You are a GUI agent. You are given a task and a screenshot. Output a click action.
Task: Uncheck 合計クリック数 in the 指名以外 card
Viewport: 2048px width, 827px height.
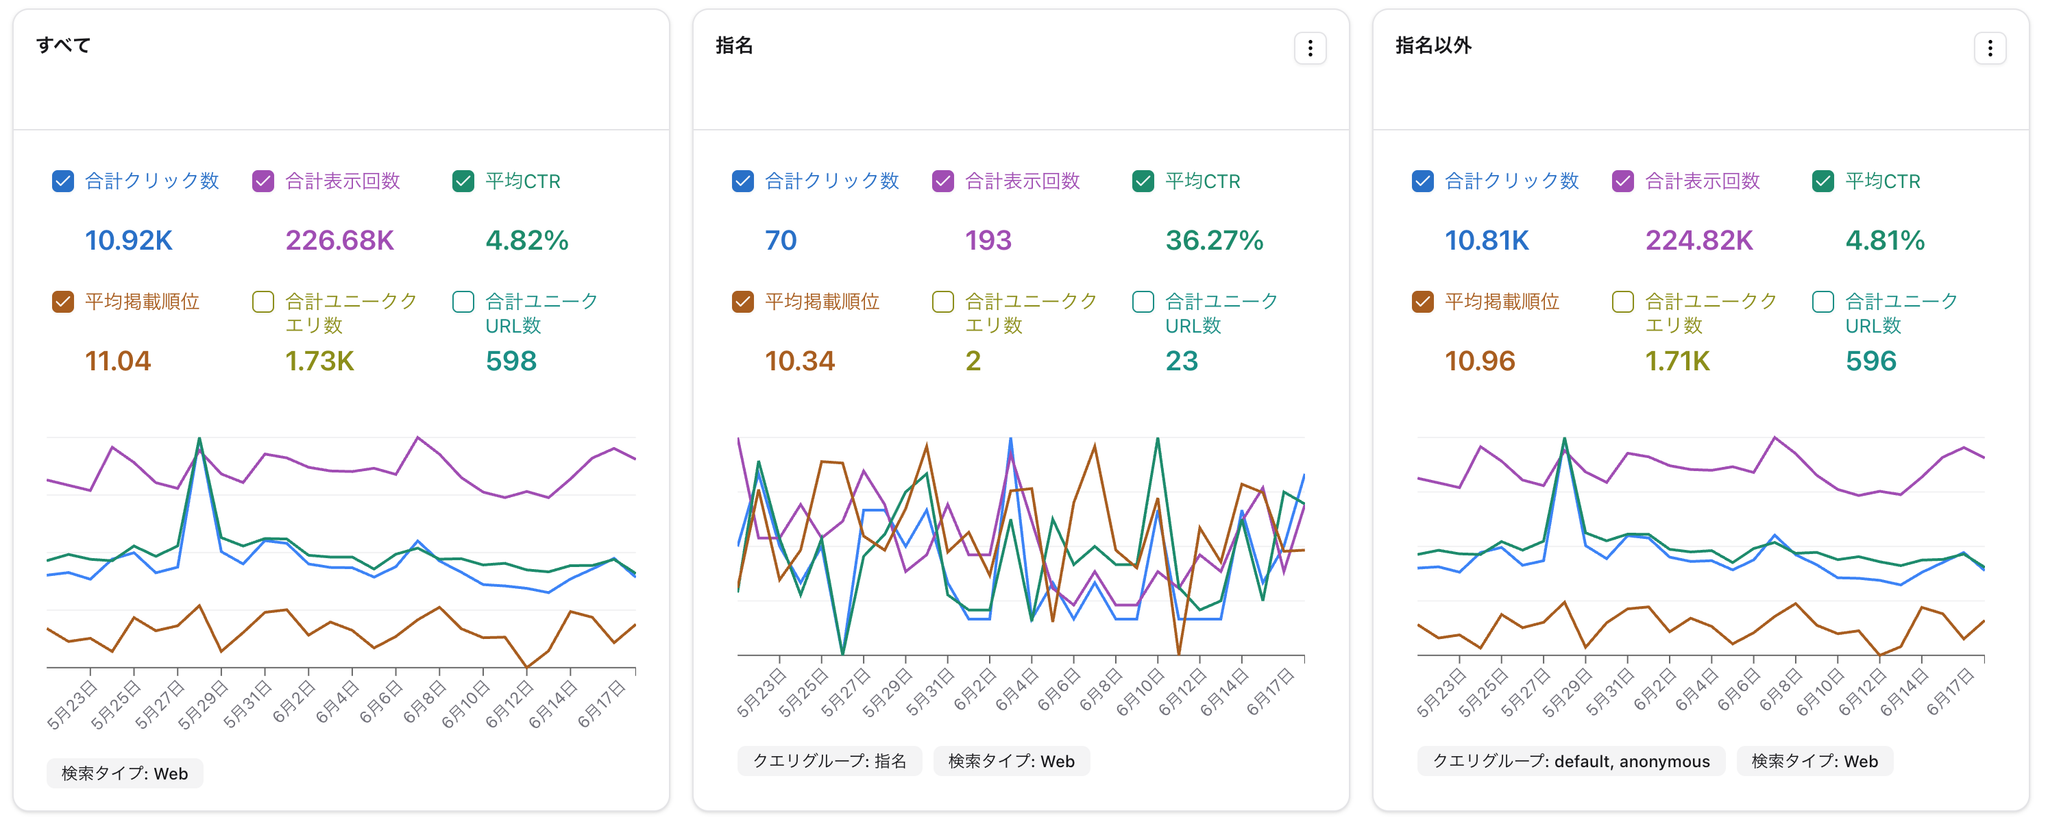[x=1423, y=181]
